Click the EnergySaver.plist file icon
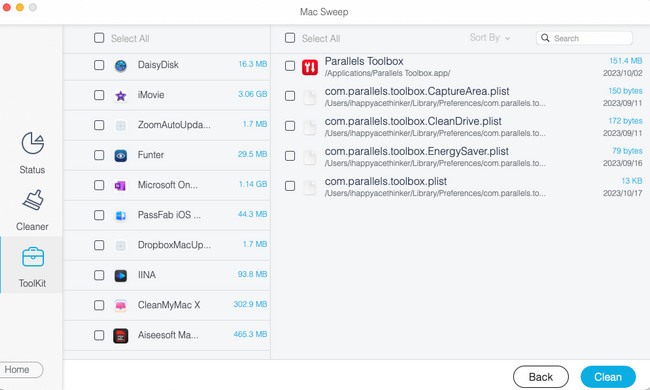Image resolution: width=650 pixels, height=390 pixels. coord(310,157)
